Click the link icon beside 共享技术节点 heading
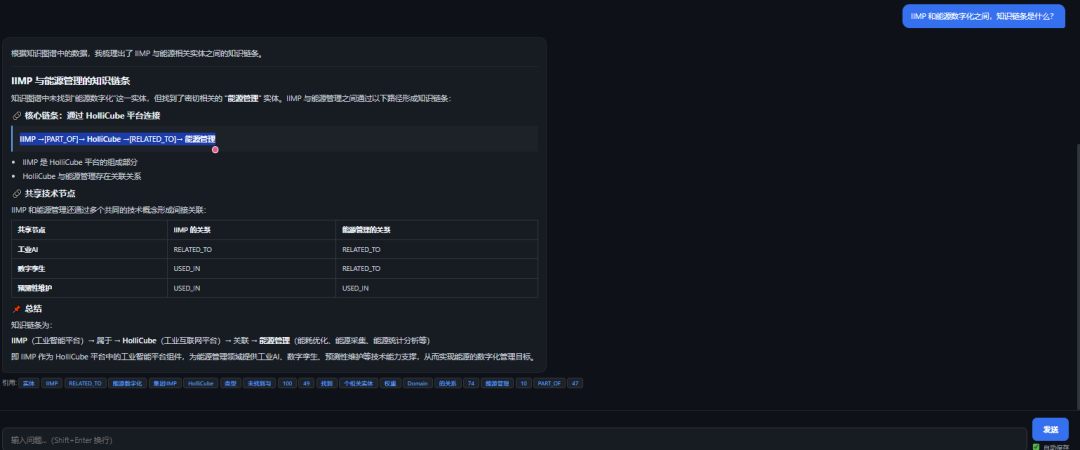This screenshot has width=1080, height=450. pos(17,194)
